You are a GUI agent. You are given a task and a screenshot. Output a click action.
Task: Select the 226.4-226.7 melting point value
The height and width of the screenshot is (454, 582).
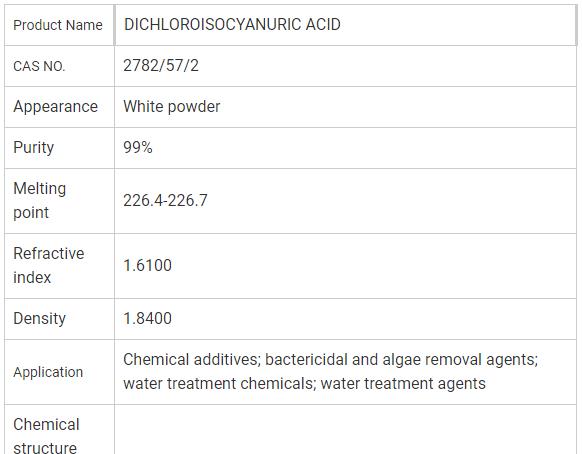point(165,200)
